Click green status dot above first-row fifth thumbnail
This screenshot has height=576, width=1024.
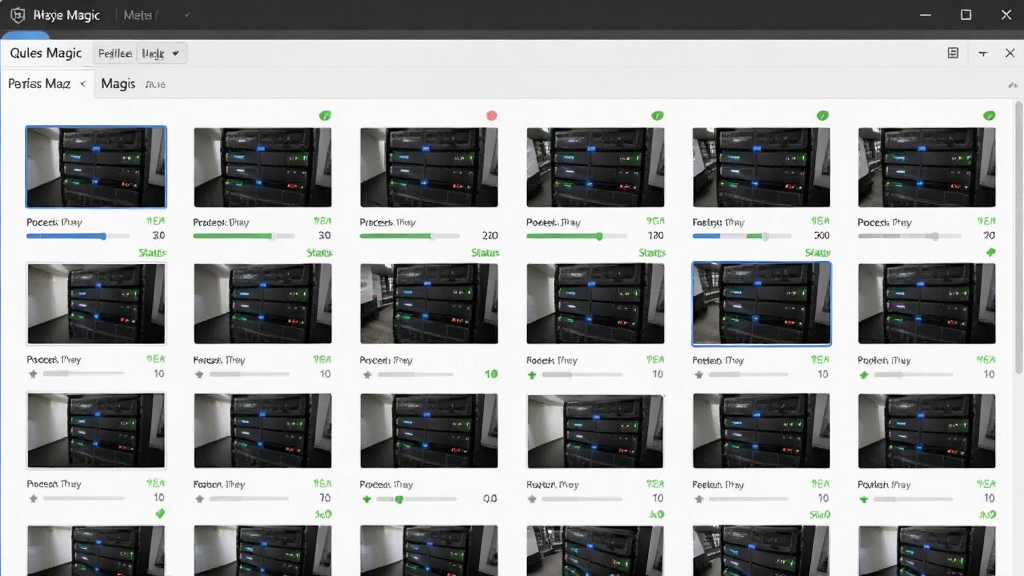823,116
